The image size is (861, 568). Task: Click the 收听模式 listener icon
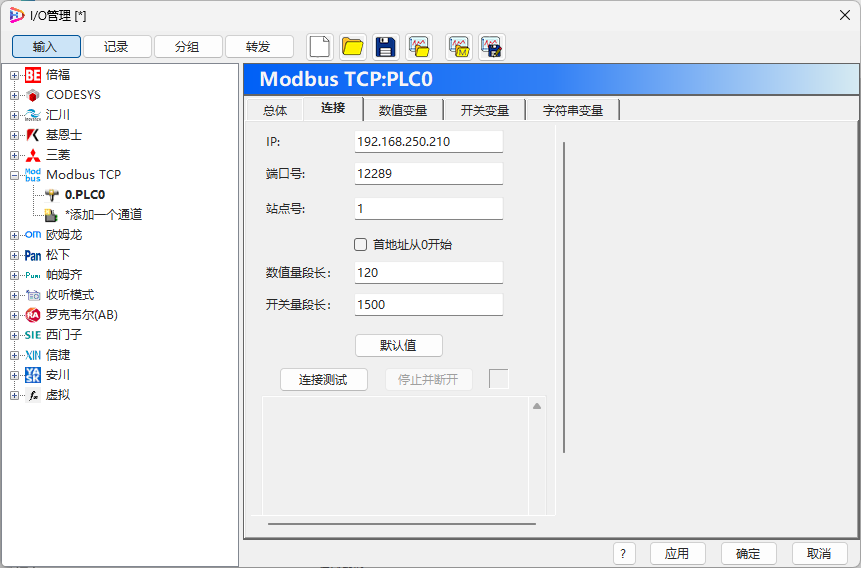[33, 295]
